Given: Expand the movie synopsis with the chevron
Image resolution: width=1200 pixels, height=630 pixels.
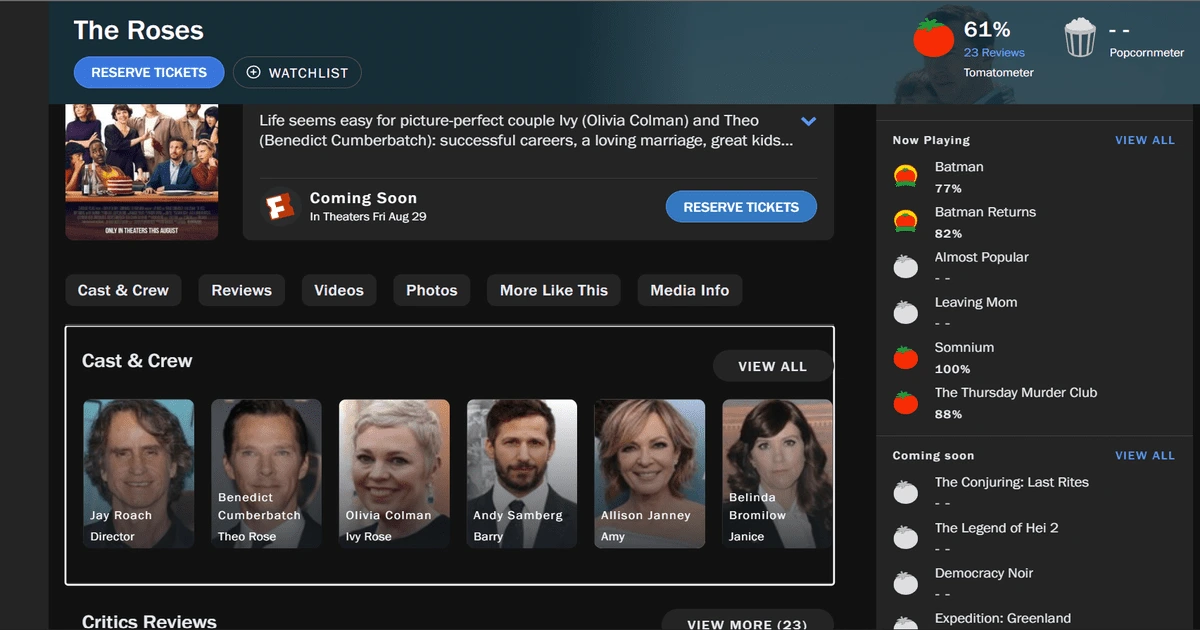Looking at the screenshot, I should tap(809, 121).
